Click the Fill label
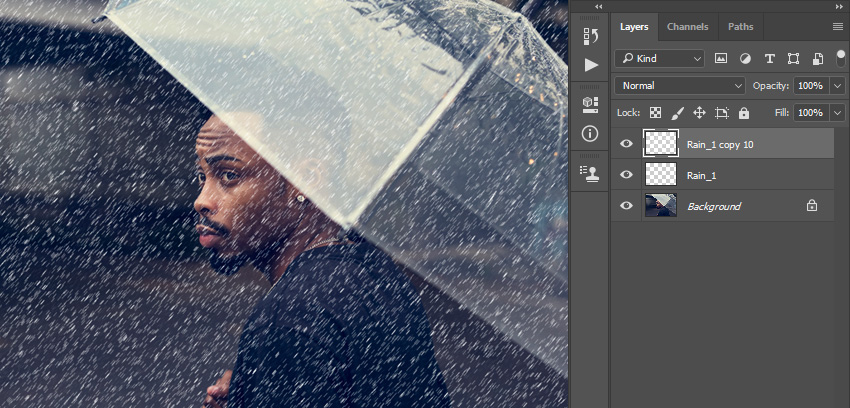 tap(782, 113)
